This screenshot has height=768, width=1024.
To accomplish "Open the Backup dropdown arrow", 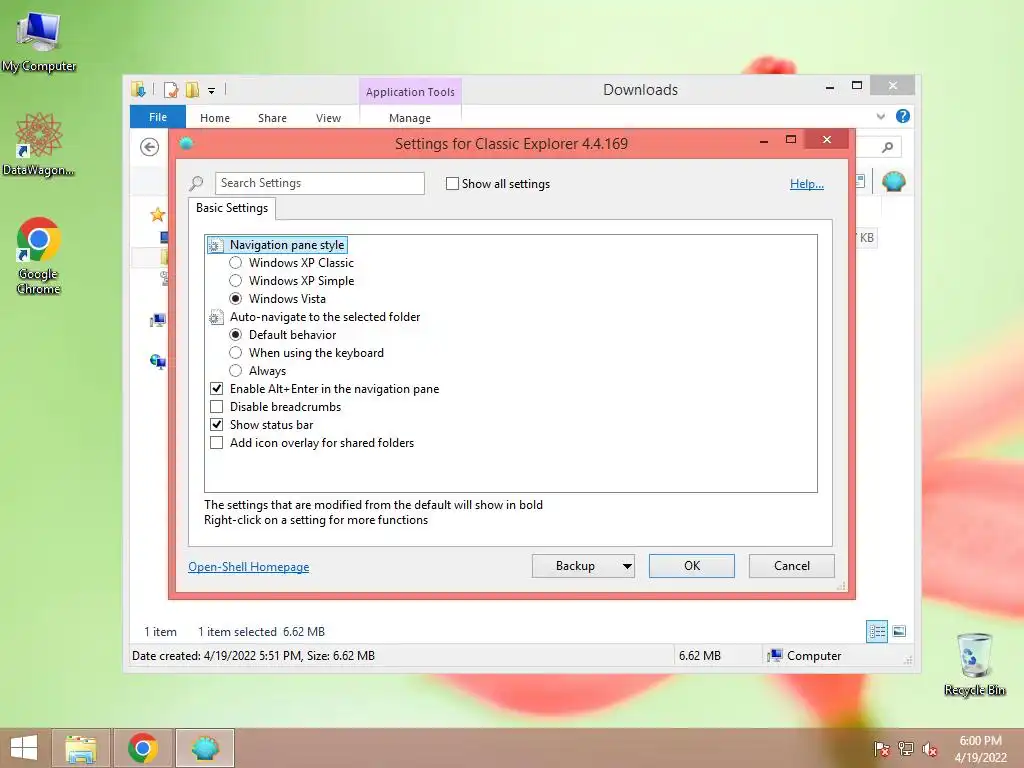I will coord(626,566).
